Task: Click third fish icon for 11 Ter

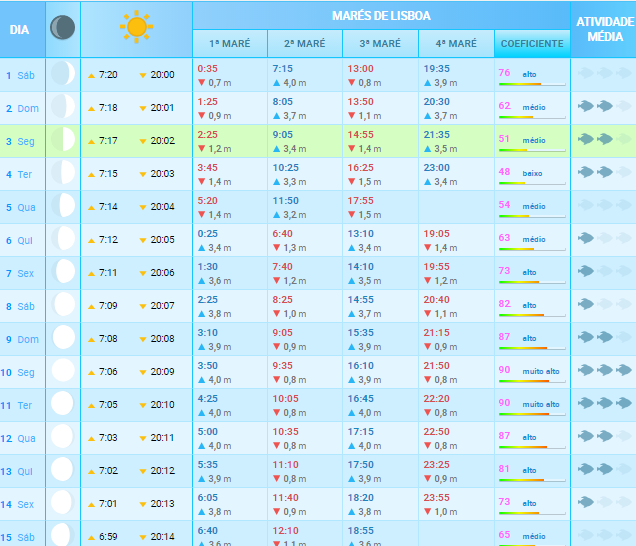Action: [x=624, y=403]
